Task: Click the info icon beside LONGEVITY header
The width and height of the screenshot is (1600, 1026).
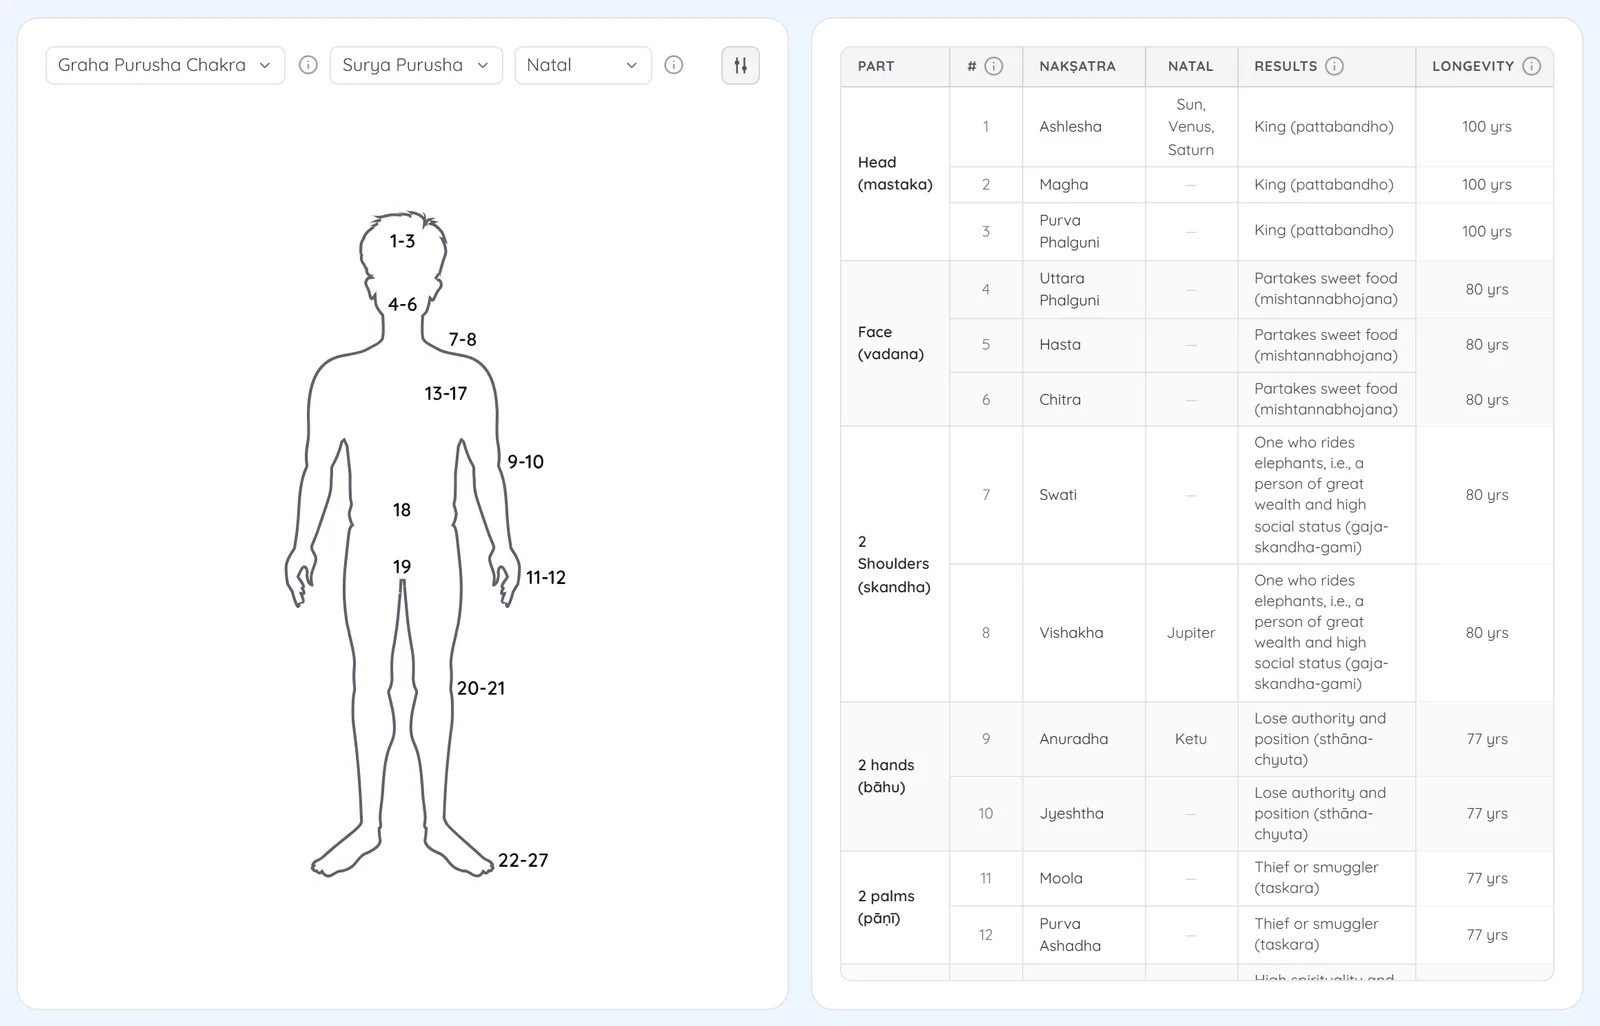Action: (1531, 66)
